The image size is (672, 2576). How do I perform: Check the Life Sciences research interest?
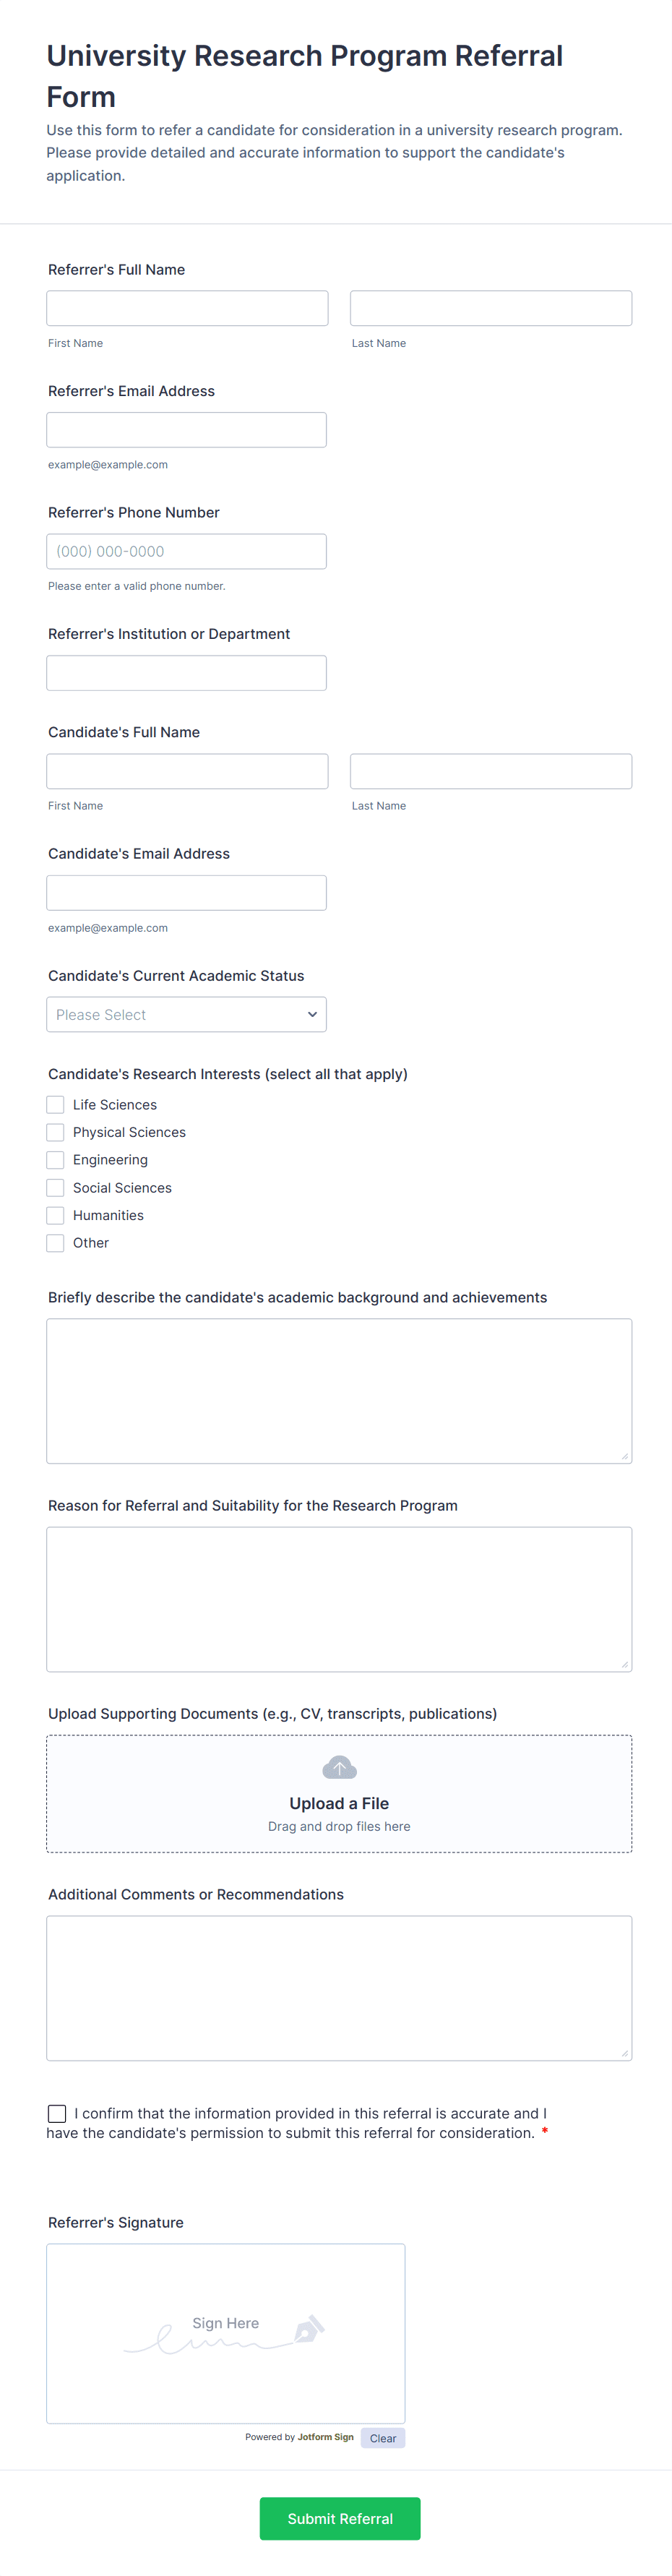point(55,1104)
